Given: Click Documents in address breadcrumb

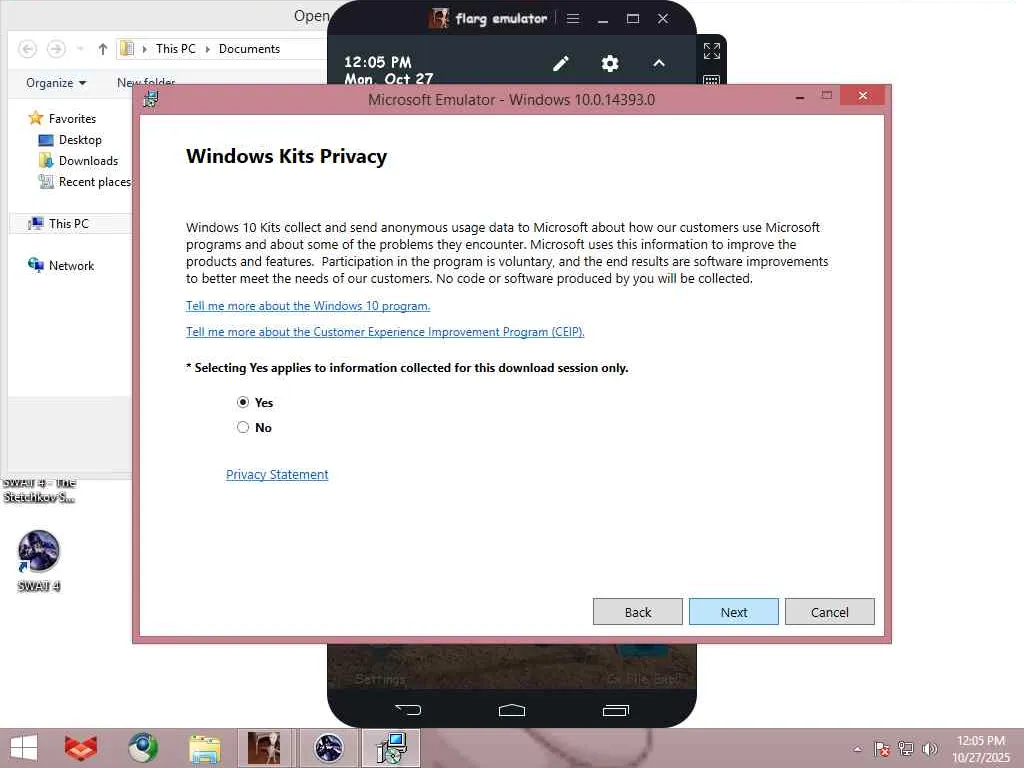Looking at the screenshot, I should (249, 49).
